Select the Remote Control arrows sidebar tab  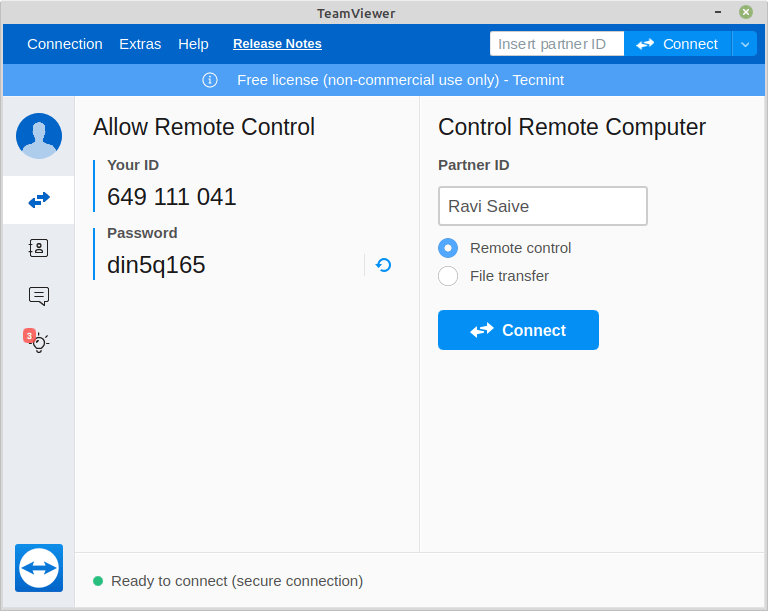(39, 200)
